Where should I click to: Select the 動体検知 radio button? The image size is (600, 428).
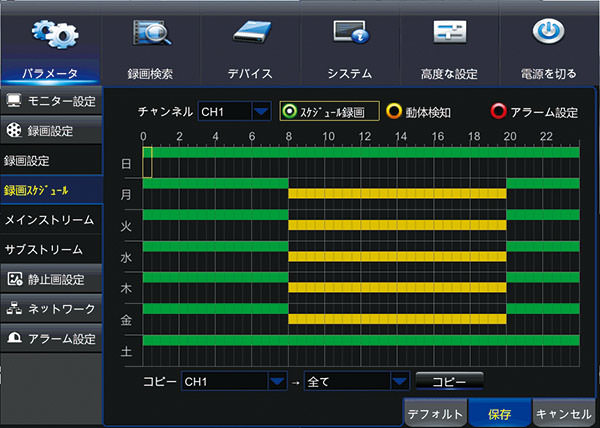395,112
